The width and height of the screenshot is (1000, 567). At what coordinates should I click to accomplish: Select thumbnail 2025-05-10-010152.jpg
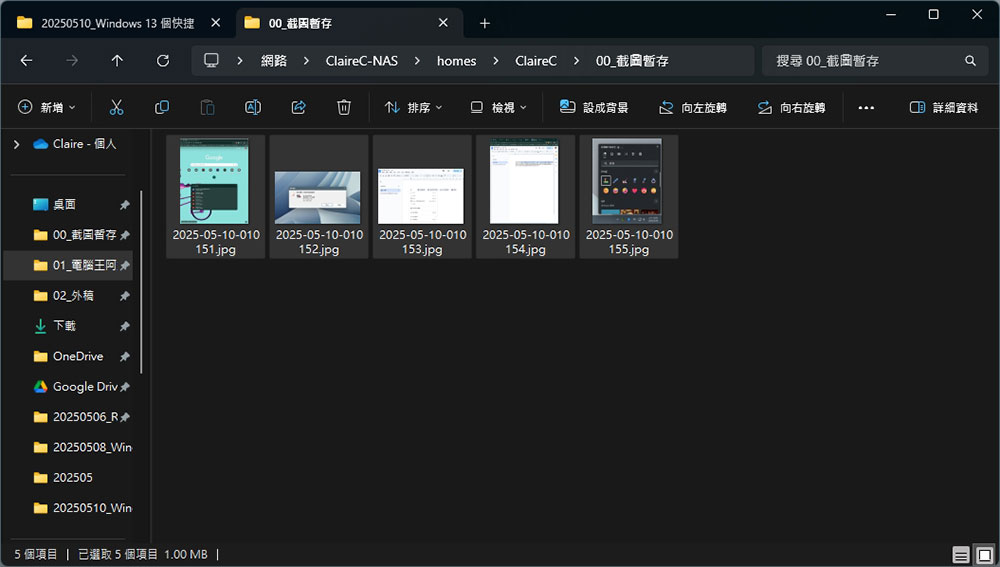pyautogui.click(x=319, y=196)
